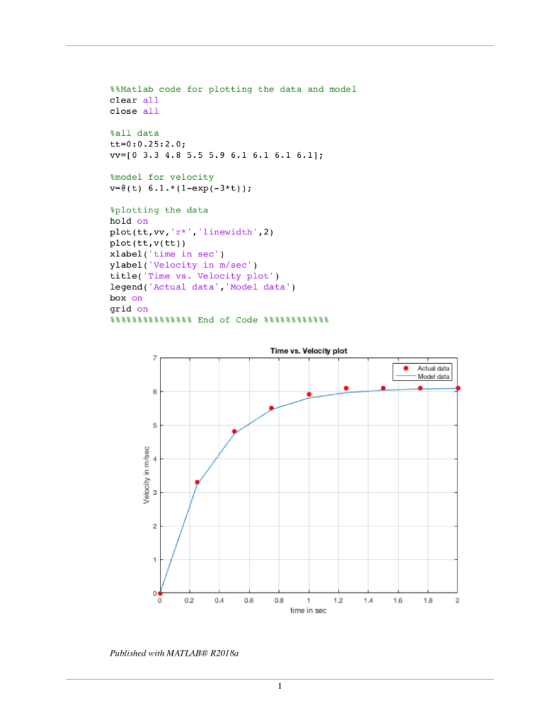Screen dimensions: 560x725
Task: Select the line 'tt=0:0.25:2.0;'
Action: click(148, 144)
